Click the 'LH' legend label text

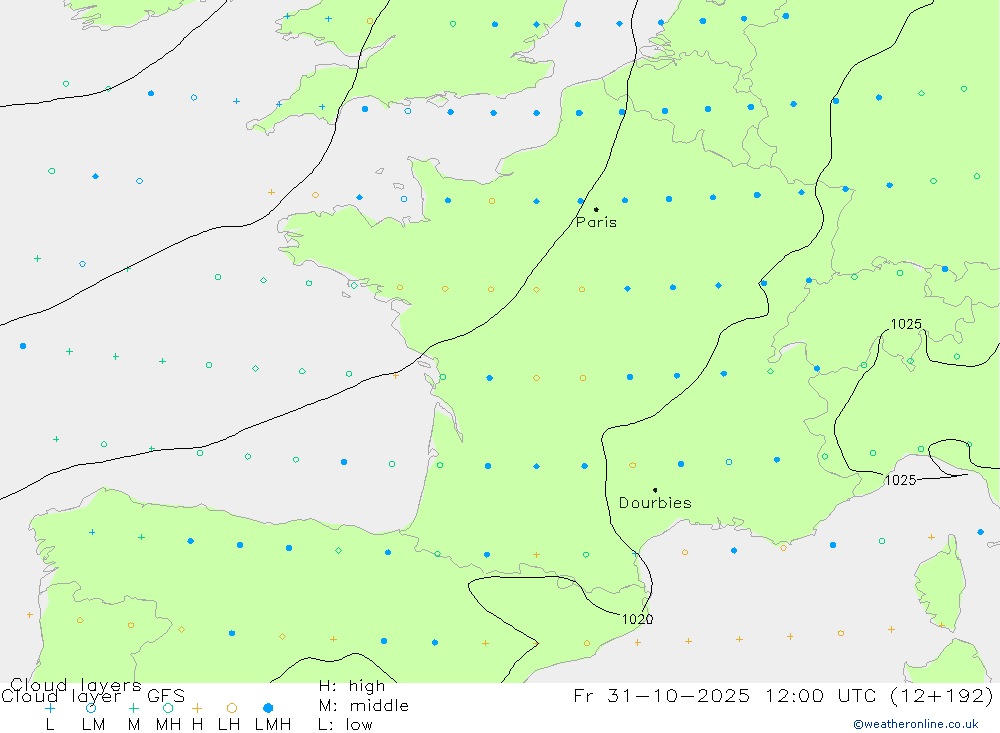[229, 725]
